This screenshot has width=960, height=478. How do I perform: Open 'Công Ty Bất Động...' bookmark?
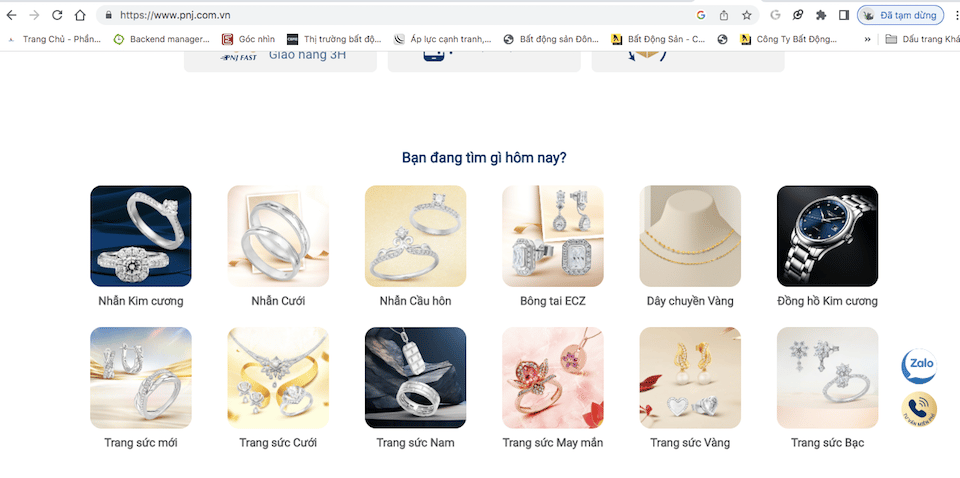(x=789, y=39)
